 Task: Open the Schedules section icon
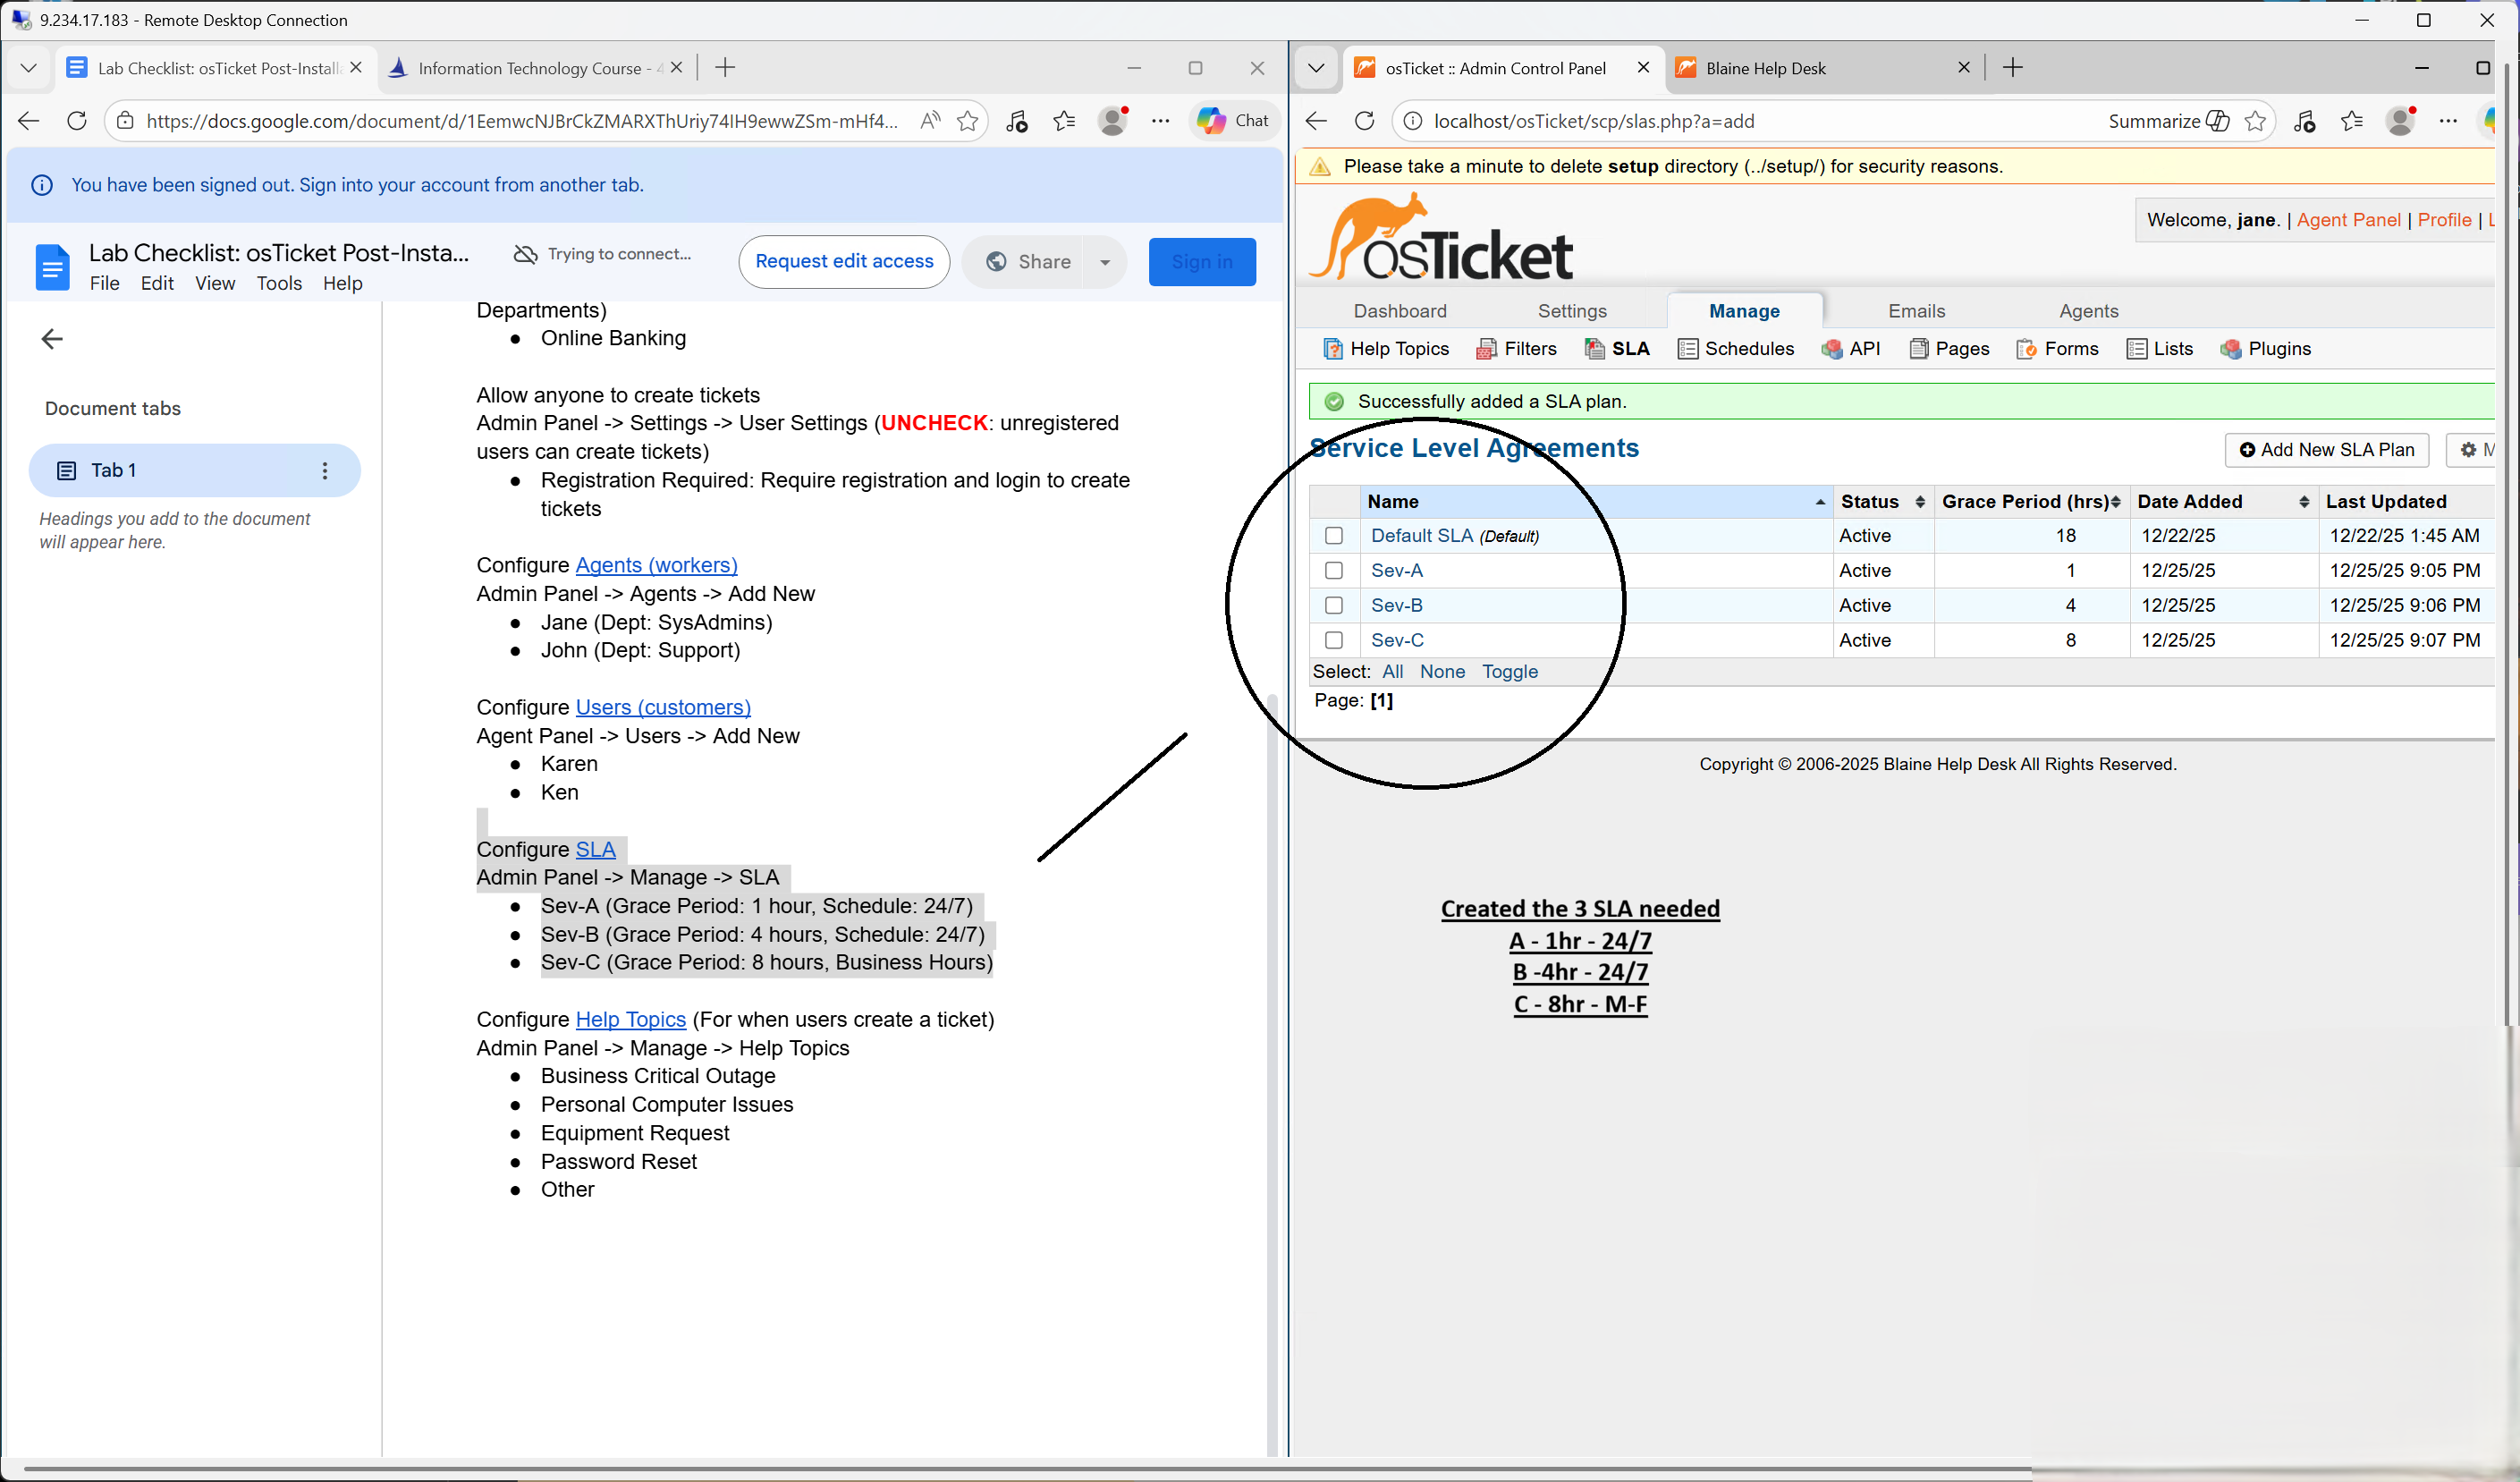(1688, 349)
